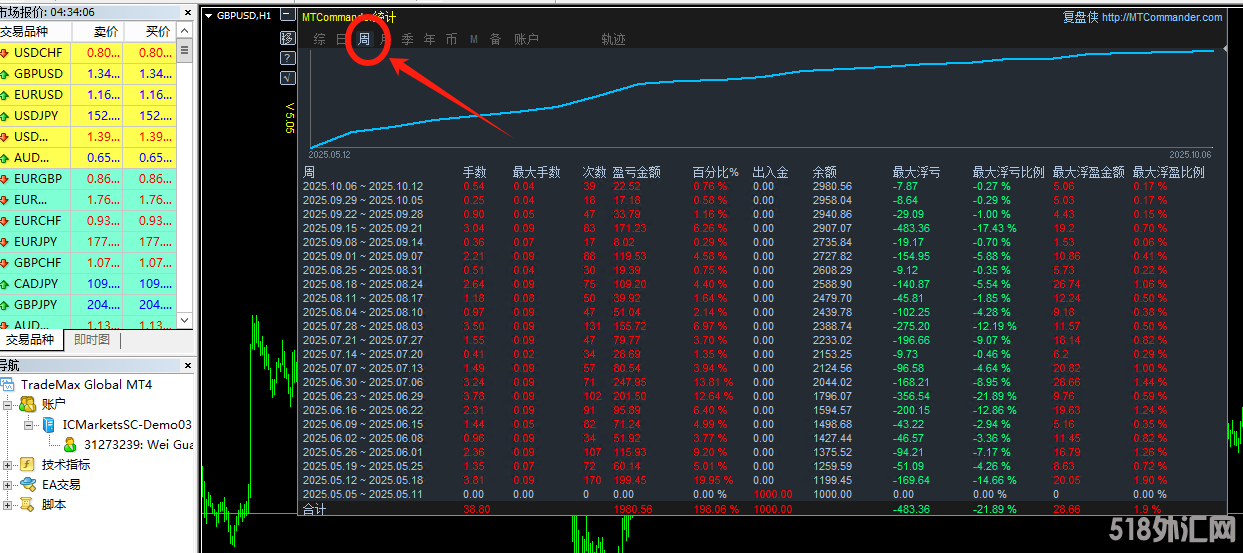Click the 技术指标 indicators icon
The height and width of the screenshot is (553, 1243).
tap(28, 465)
